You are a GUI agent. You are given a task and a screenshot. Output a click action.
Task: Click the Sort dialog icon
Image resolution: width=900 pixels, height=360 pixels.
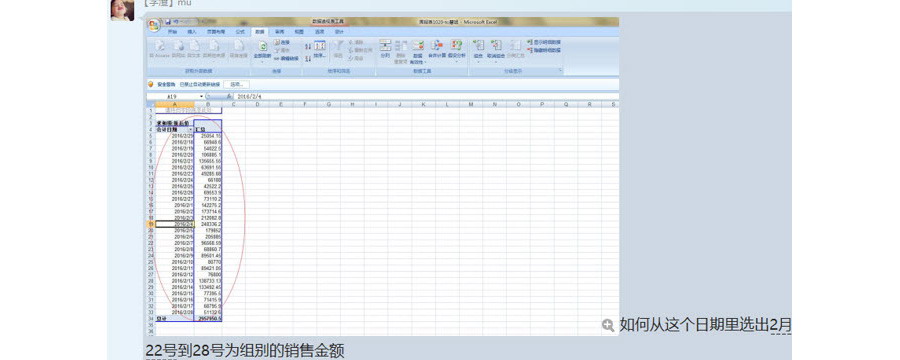320,46
